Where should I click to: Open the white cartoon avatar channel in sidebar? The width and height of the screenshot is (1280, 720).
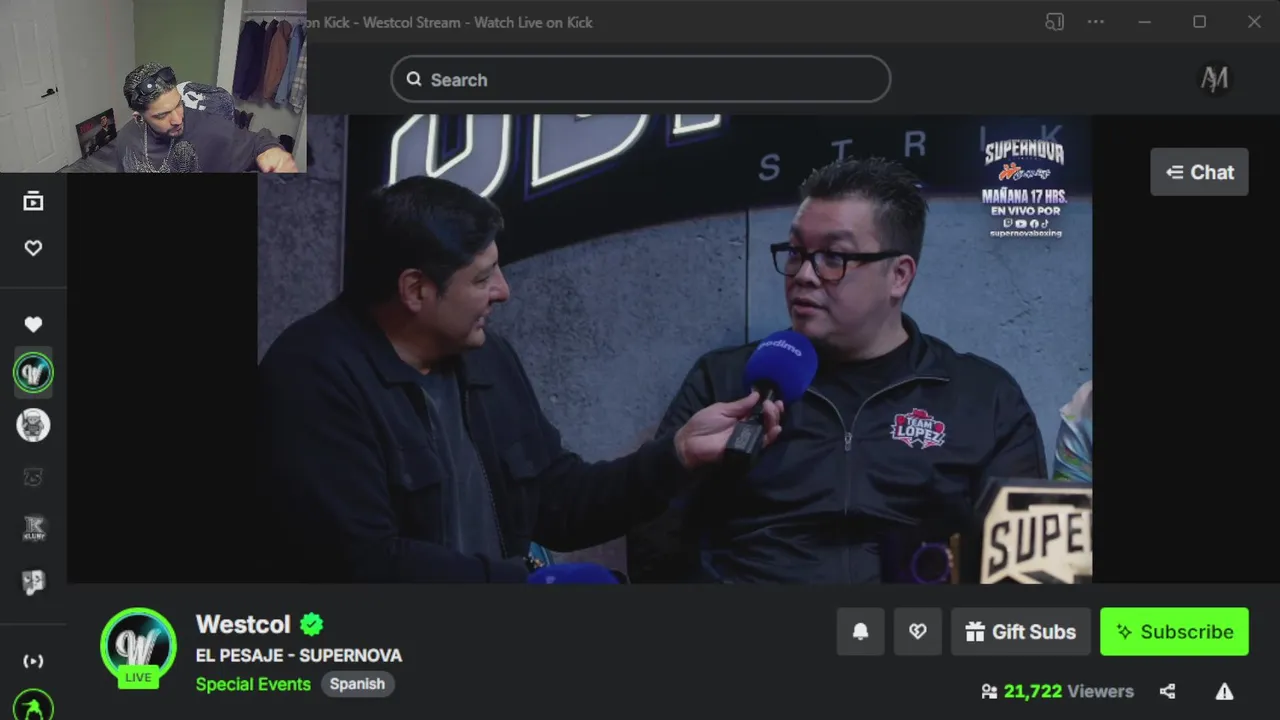(x=33, y=425)
